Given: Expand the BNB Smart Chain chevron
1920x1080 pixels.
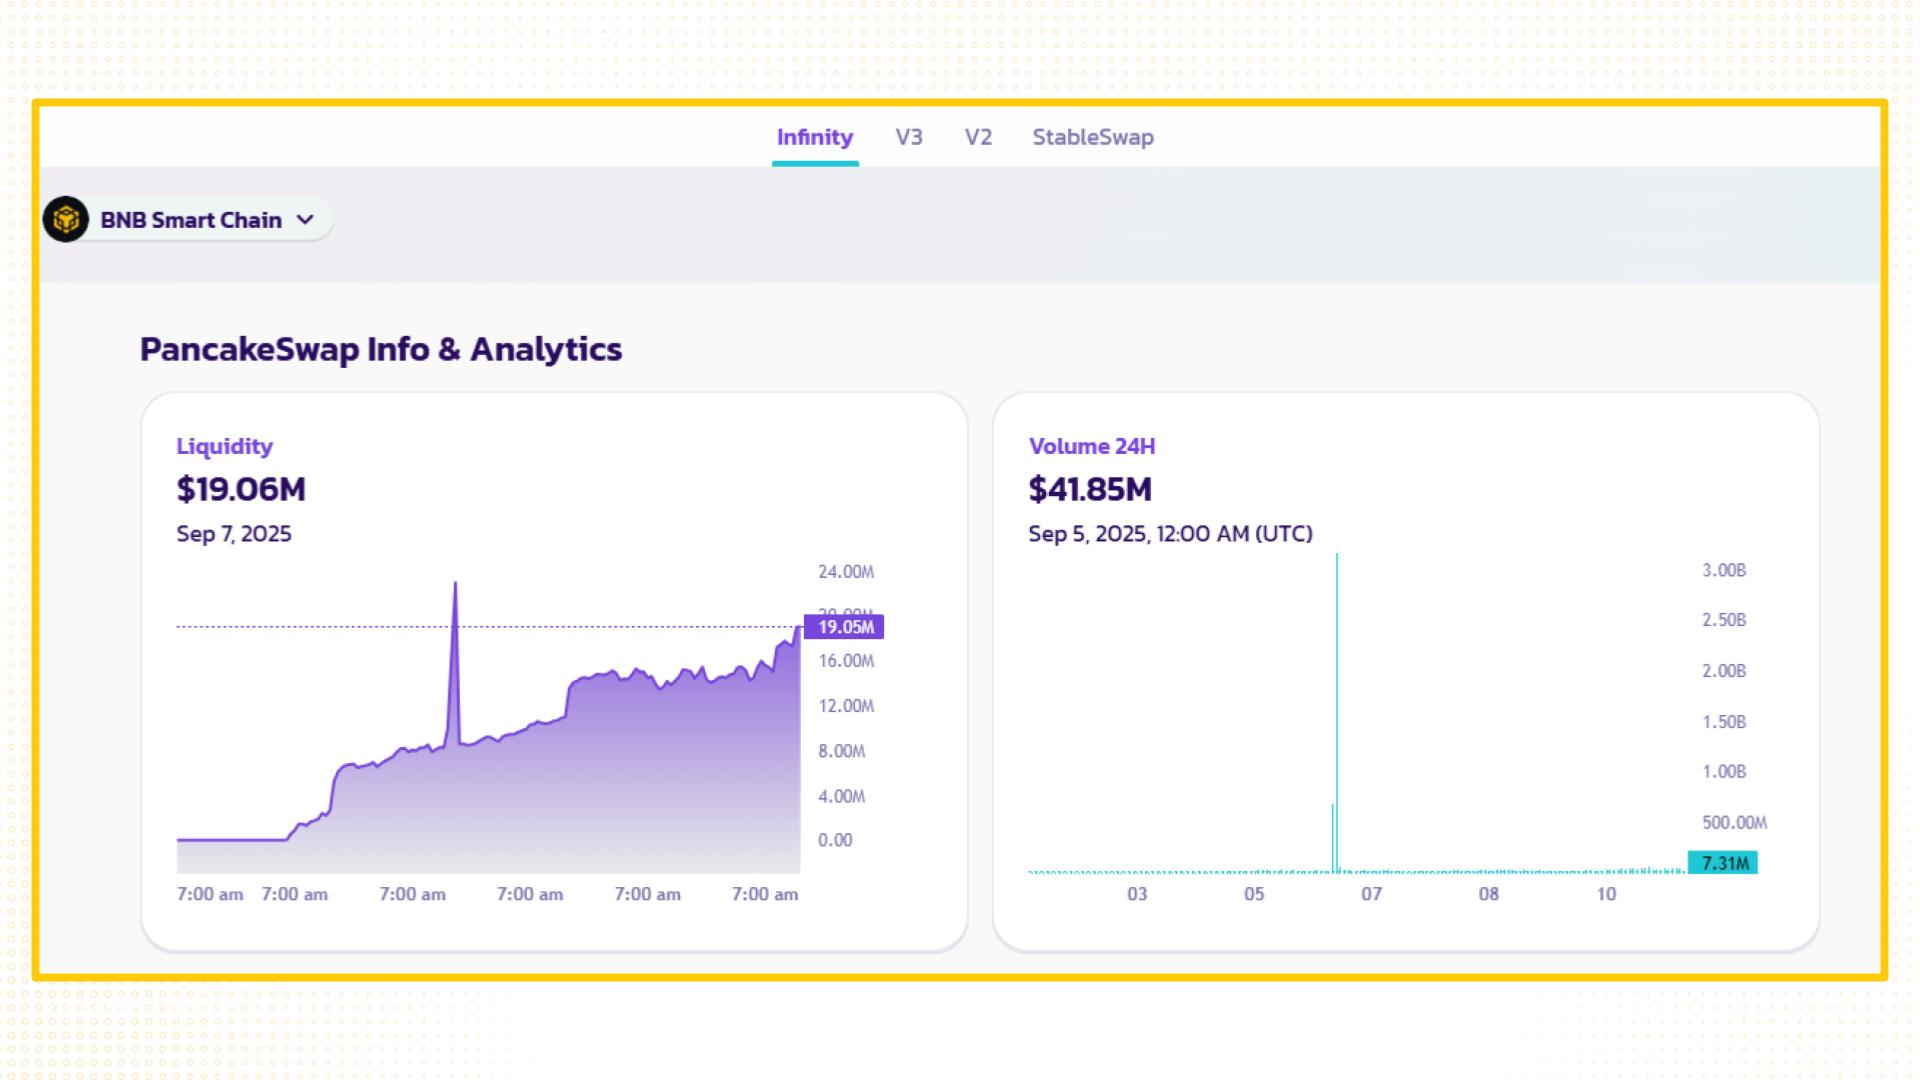Looking at the screenshot, I should coord(306,219).
